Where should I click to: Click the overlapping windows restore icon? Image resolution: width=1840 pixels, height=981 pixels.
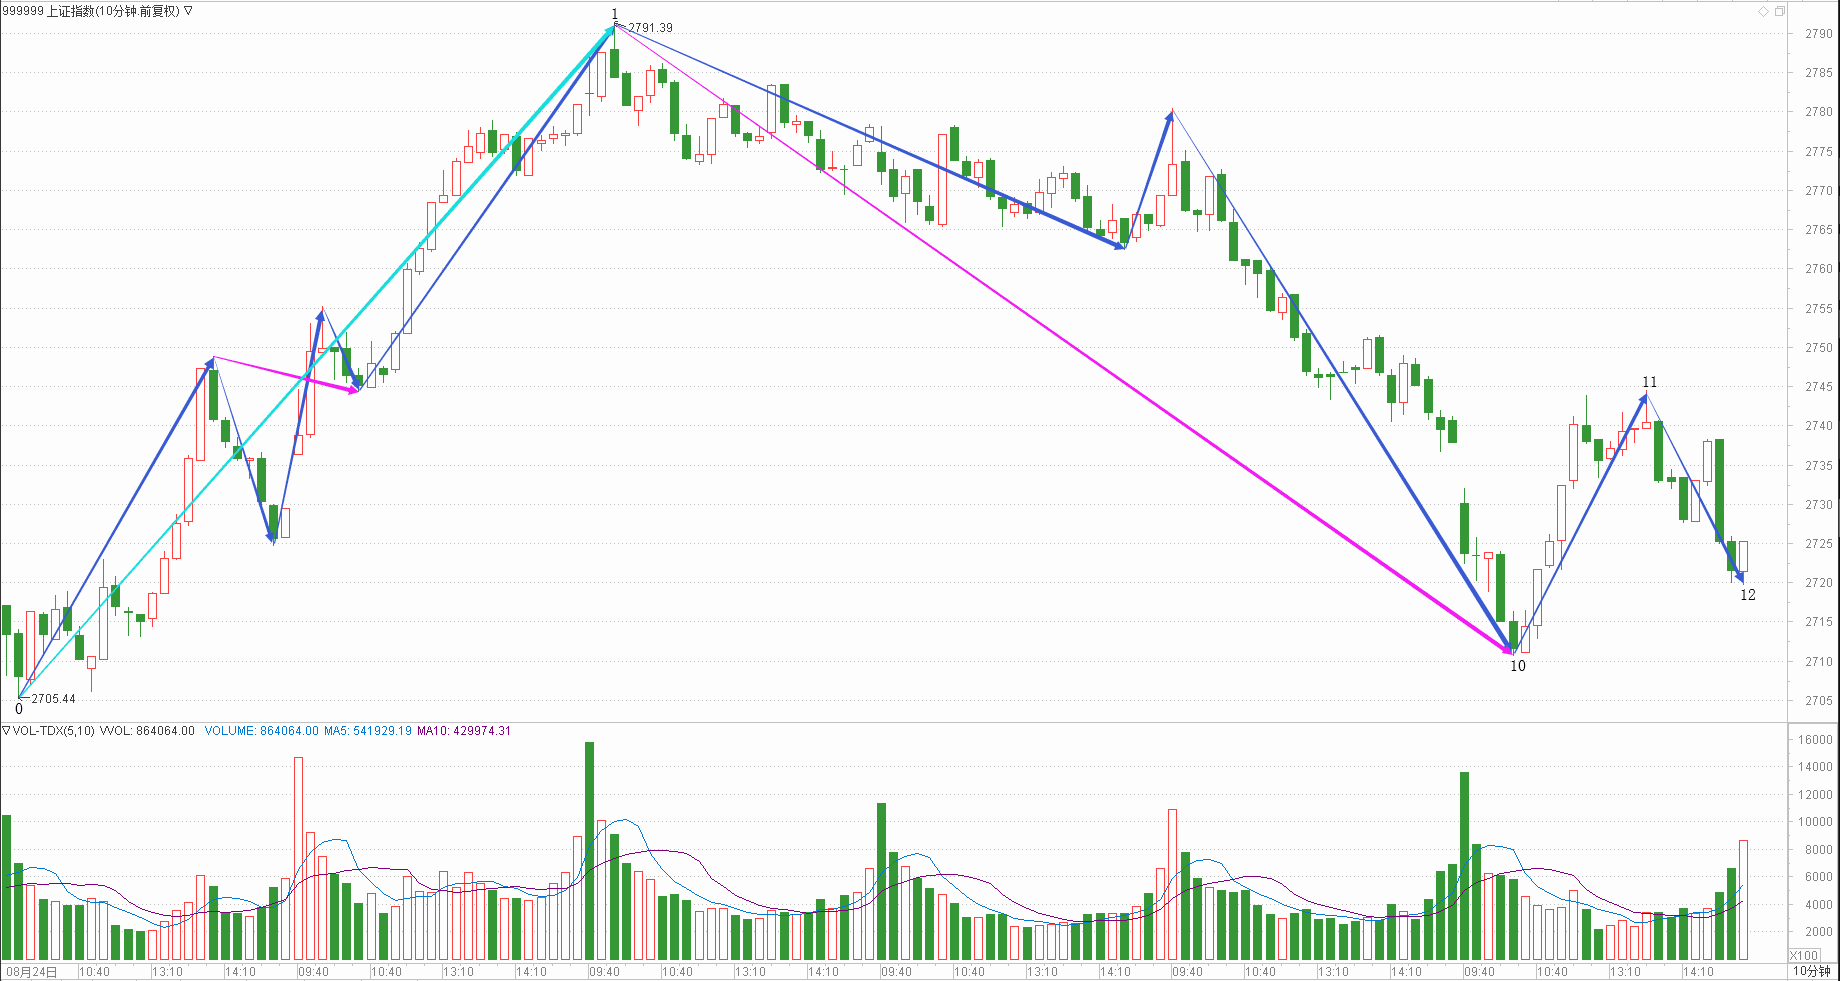pyautogui.click(x=1779, y=11)
